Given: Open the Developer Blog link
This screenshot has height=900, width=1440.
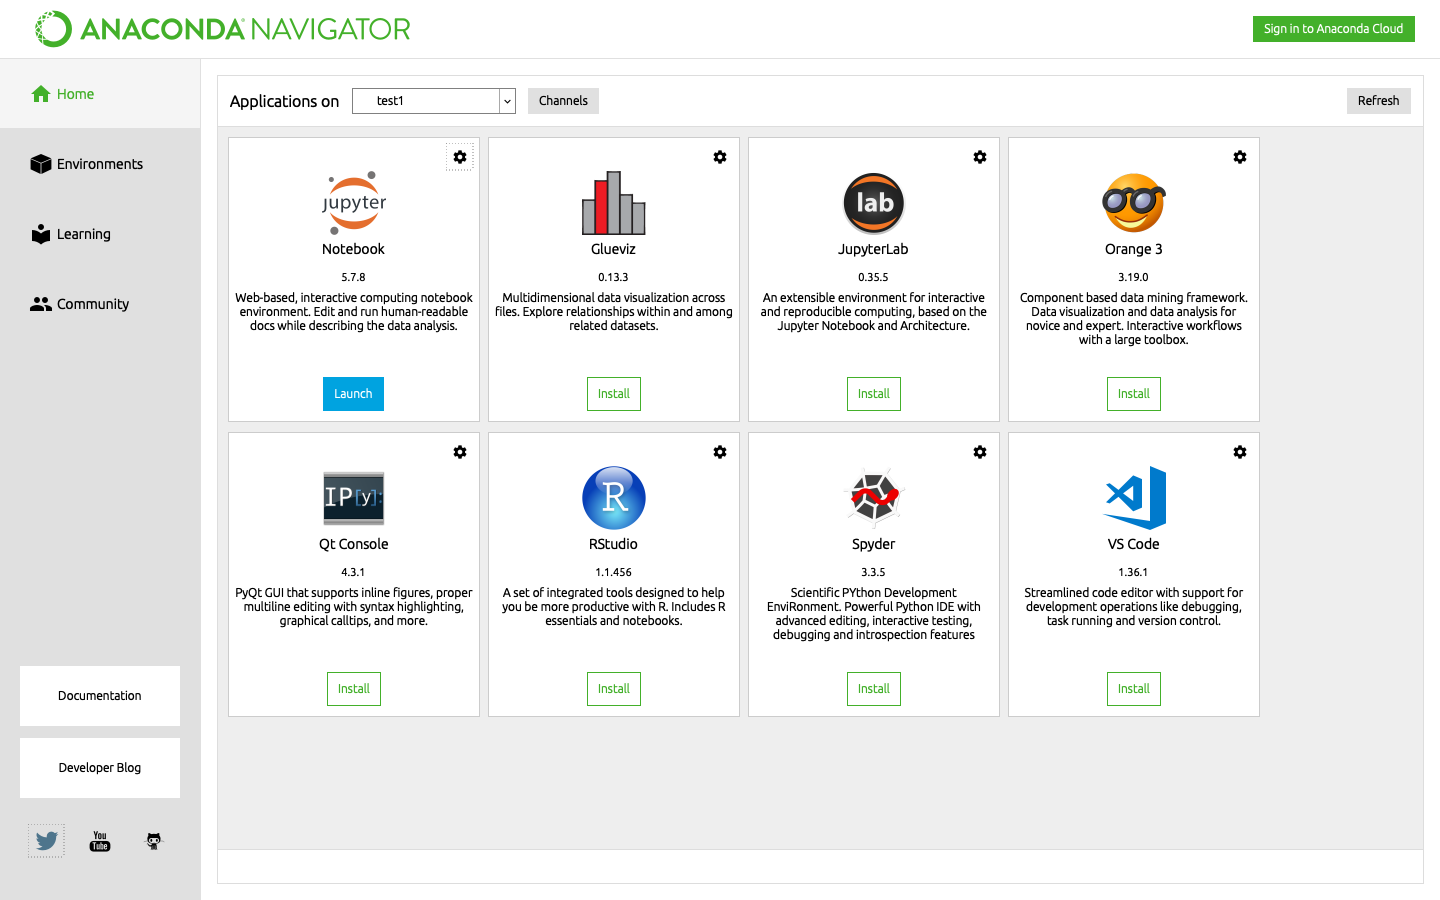Looking at the screenshot, I should (x=100, y=768).
